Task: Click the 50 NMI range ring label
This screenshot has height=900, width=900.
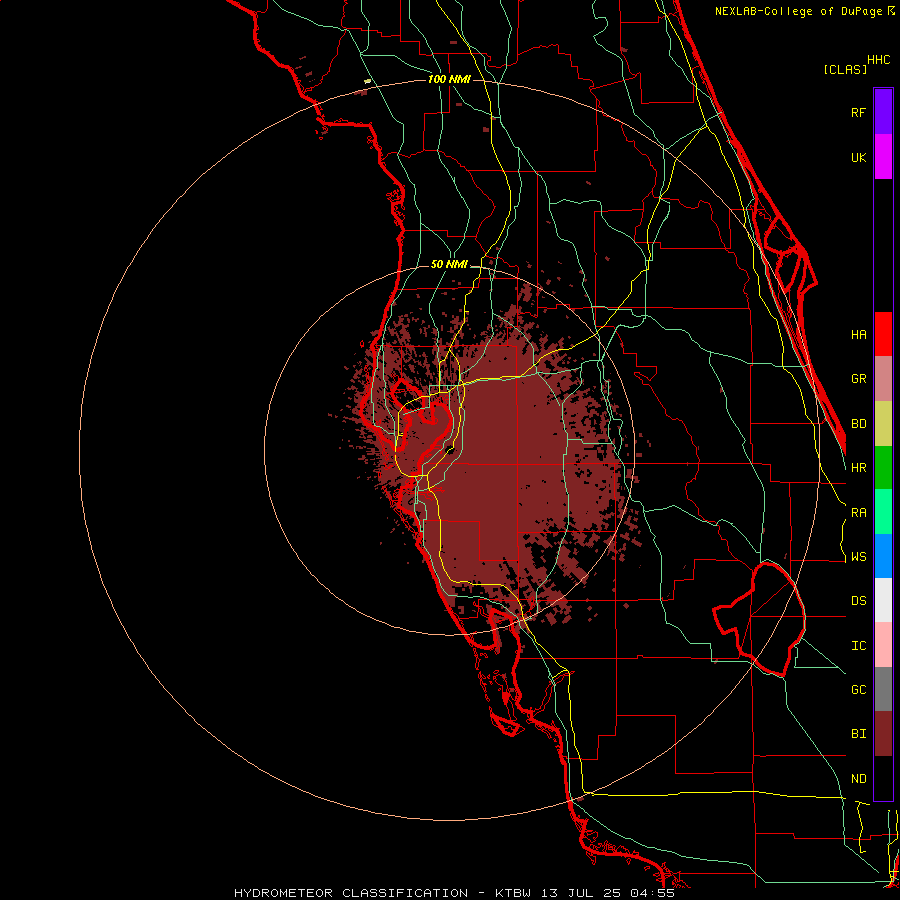Action: click(449, 265)
